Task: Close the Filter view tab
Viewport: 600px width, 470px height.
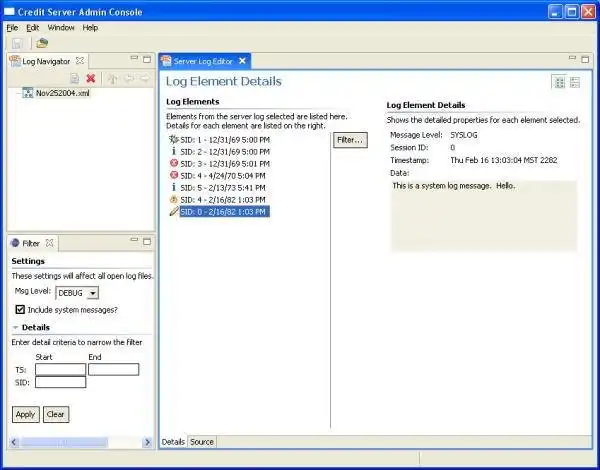Action: [x=49, y=243]
